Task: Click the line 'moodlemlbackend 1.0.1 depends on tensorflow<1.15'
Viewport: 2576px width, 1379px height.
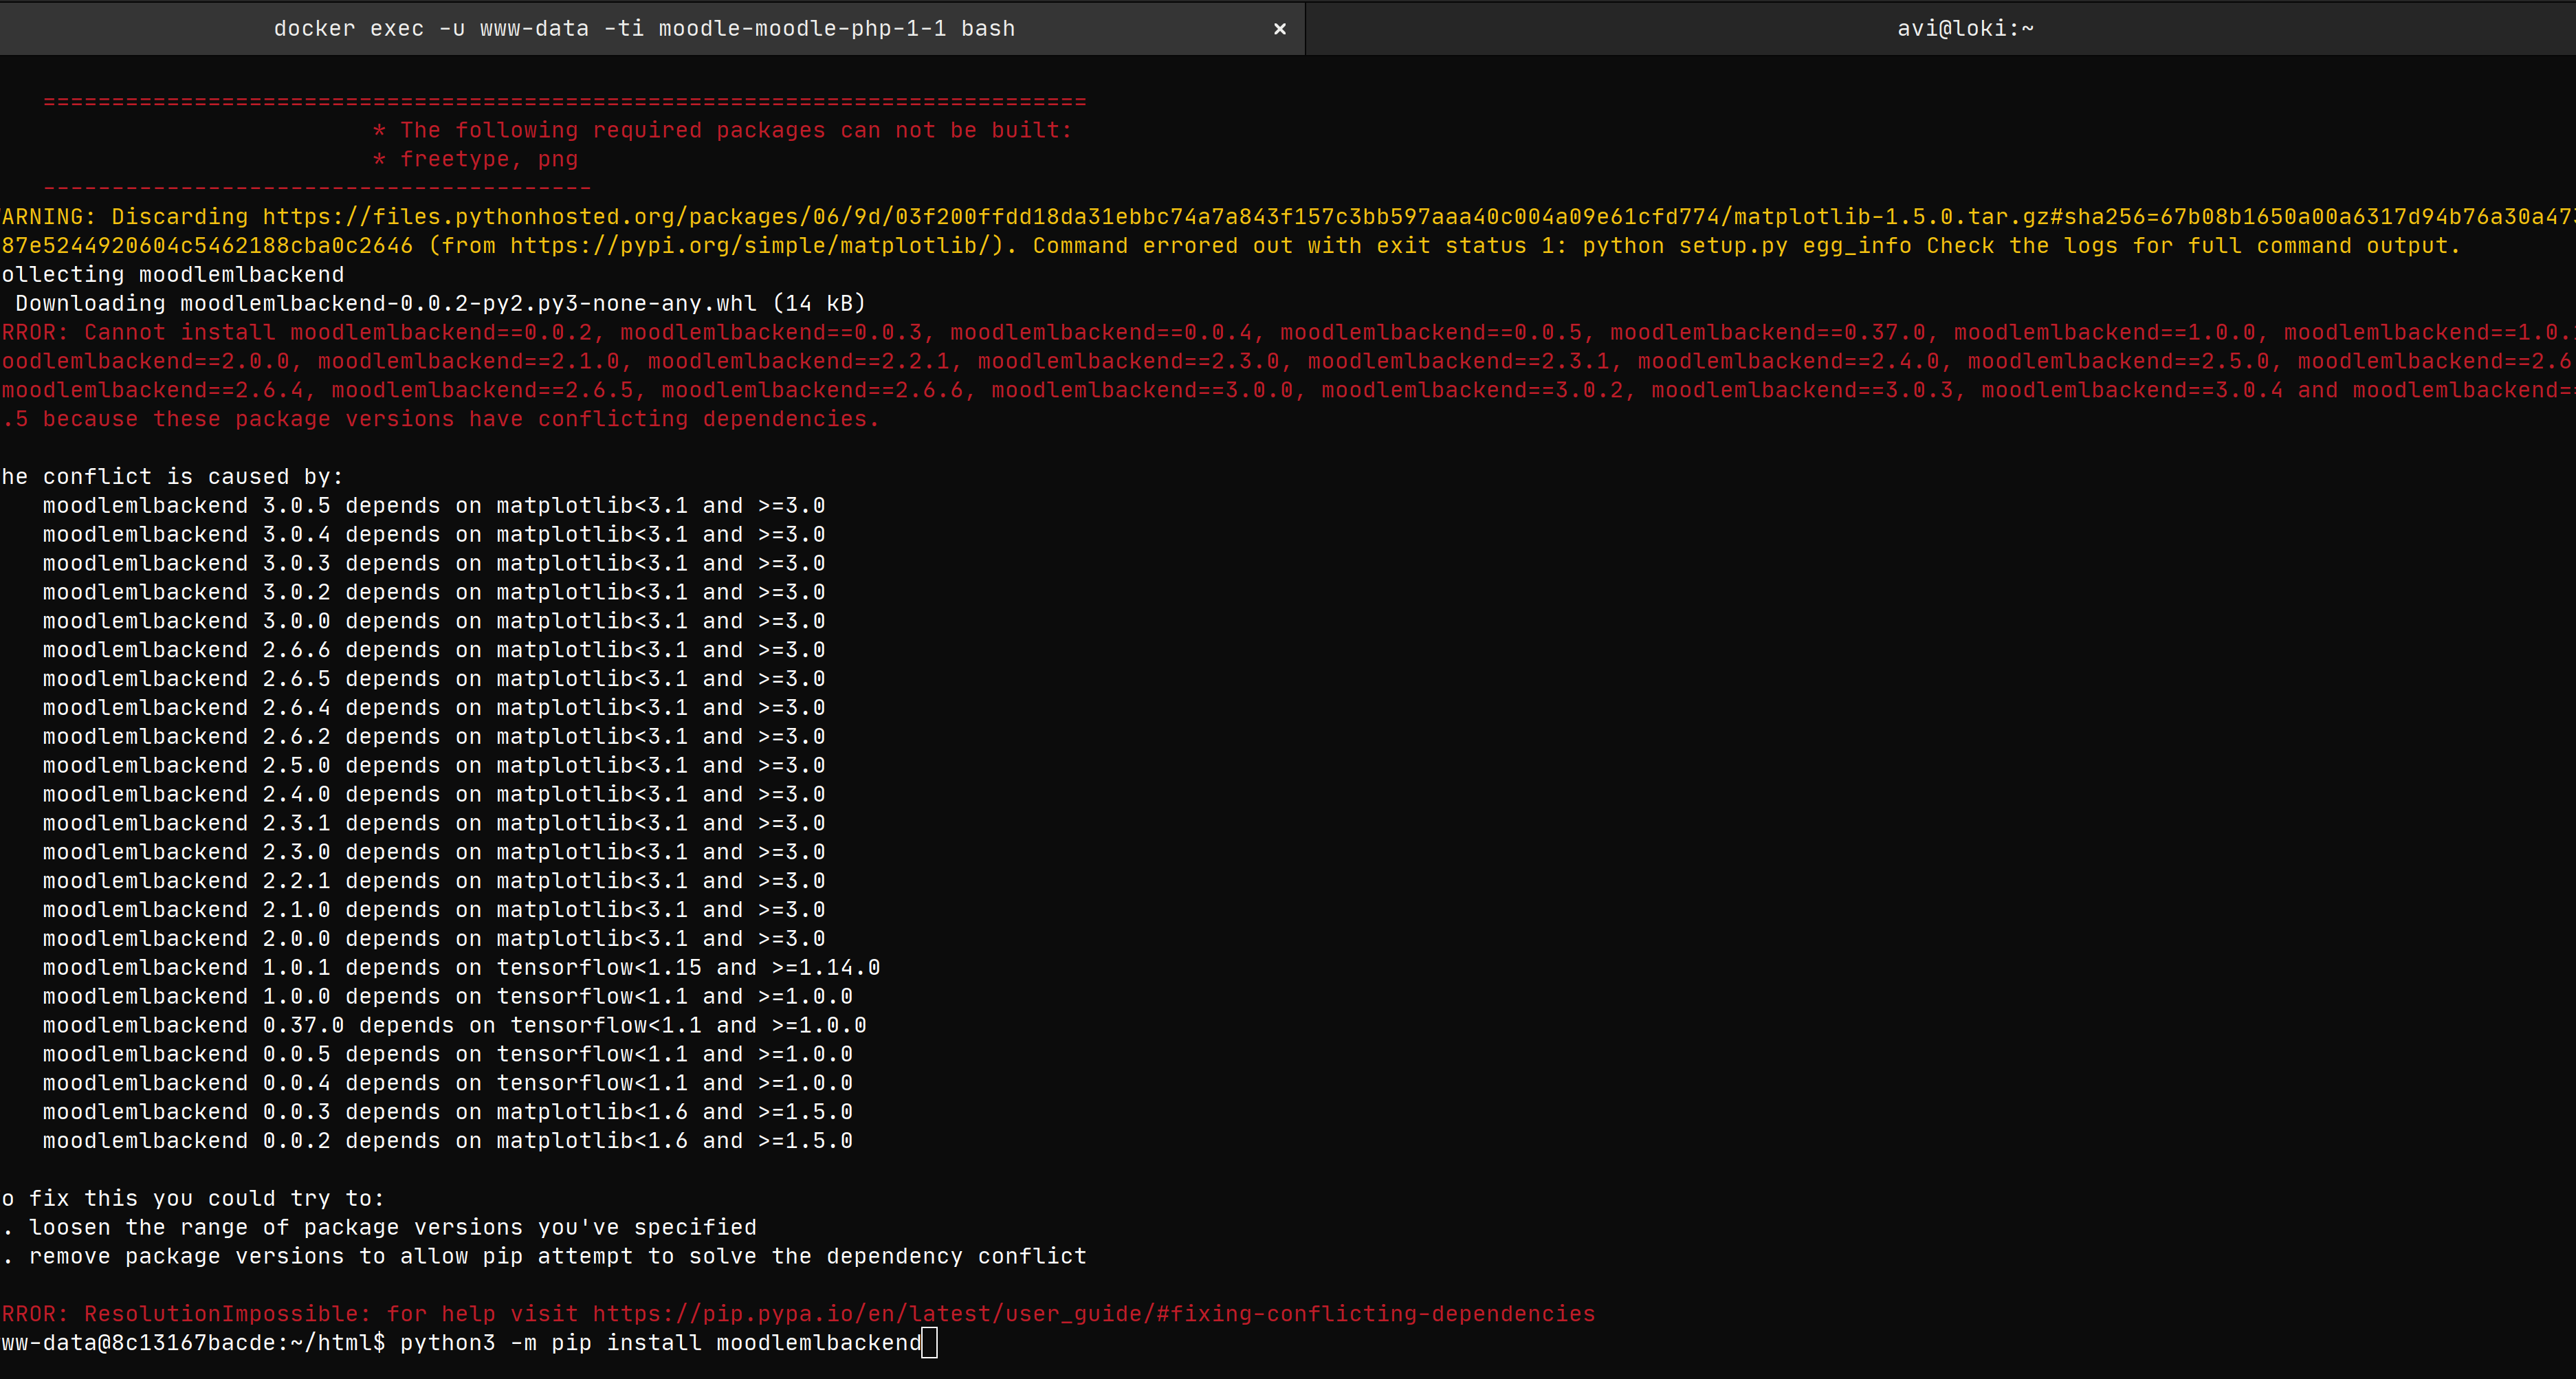Action: pos(461,968)
